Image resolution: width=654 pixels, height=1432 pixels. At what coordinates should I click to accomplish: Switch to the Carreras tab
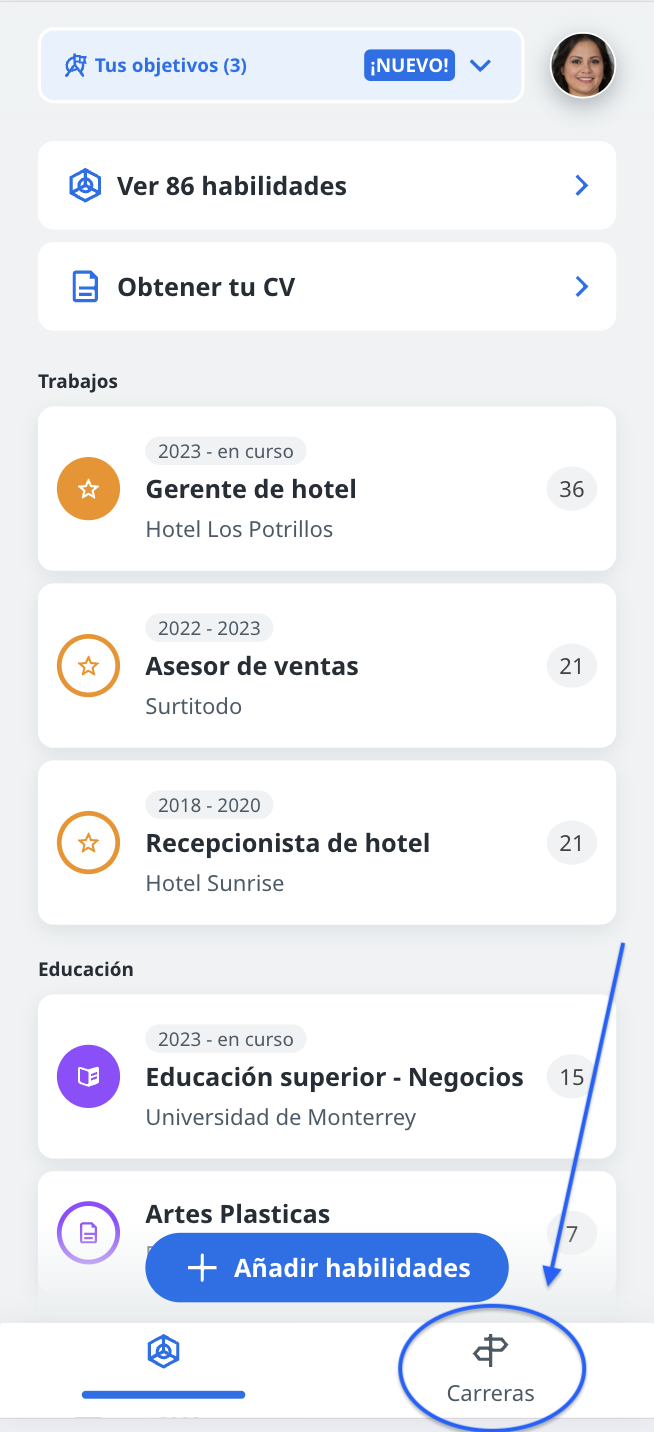tap(490, 1369)
